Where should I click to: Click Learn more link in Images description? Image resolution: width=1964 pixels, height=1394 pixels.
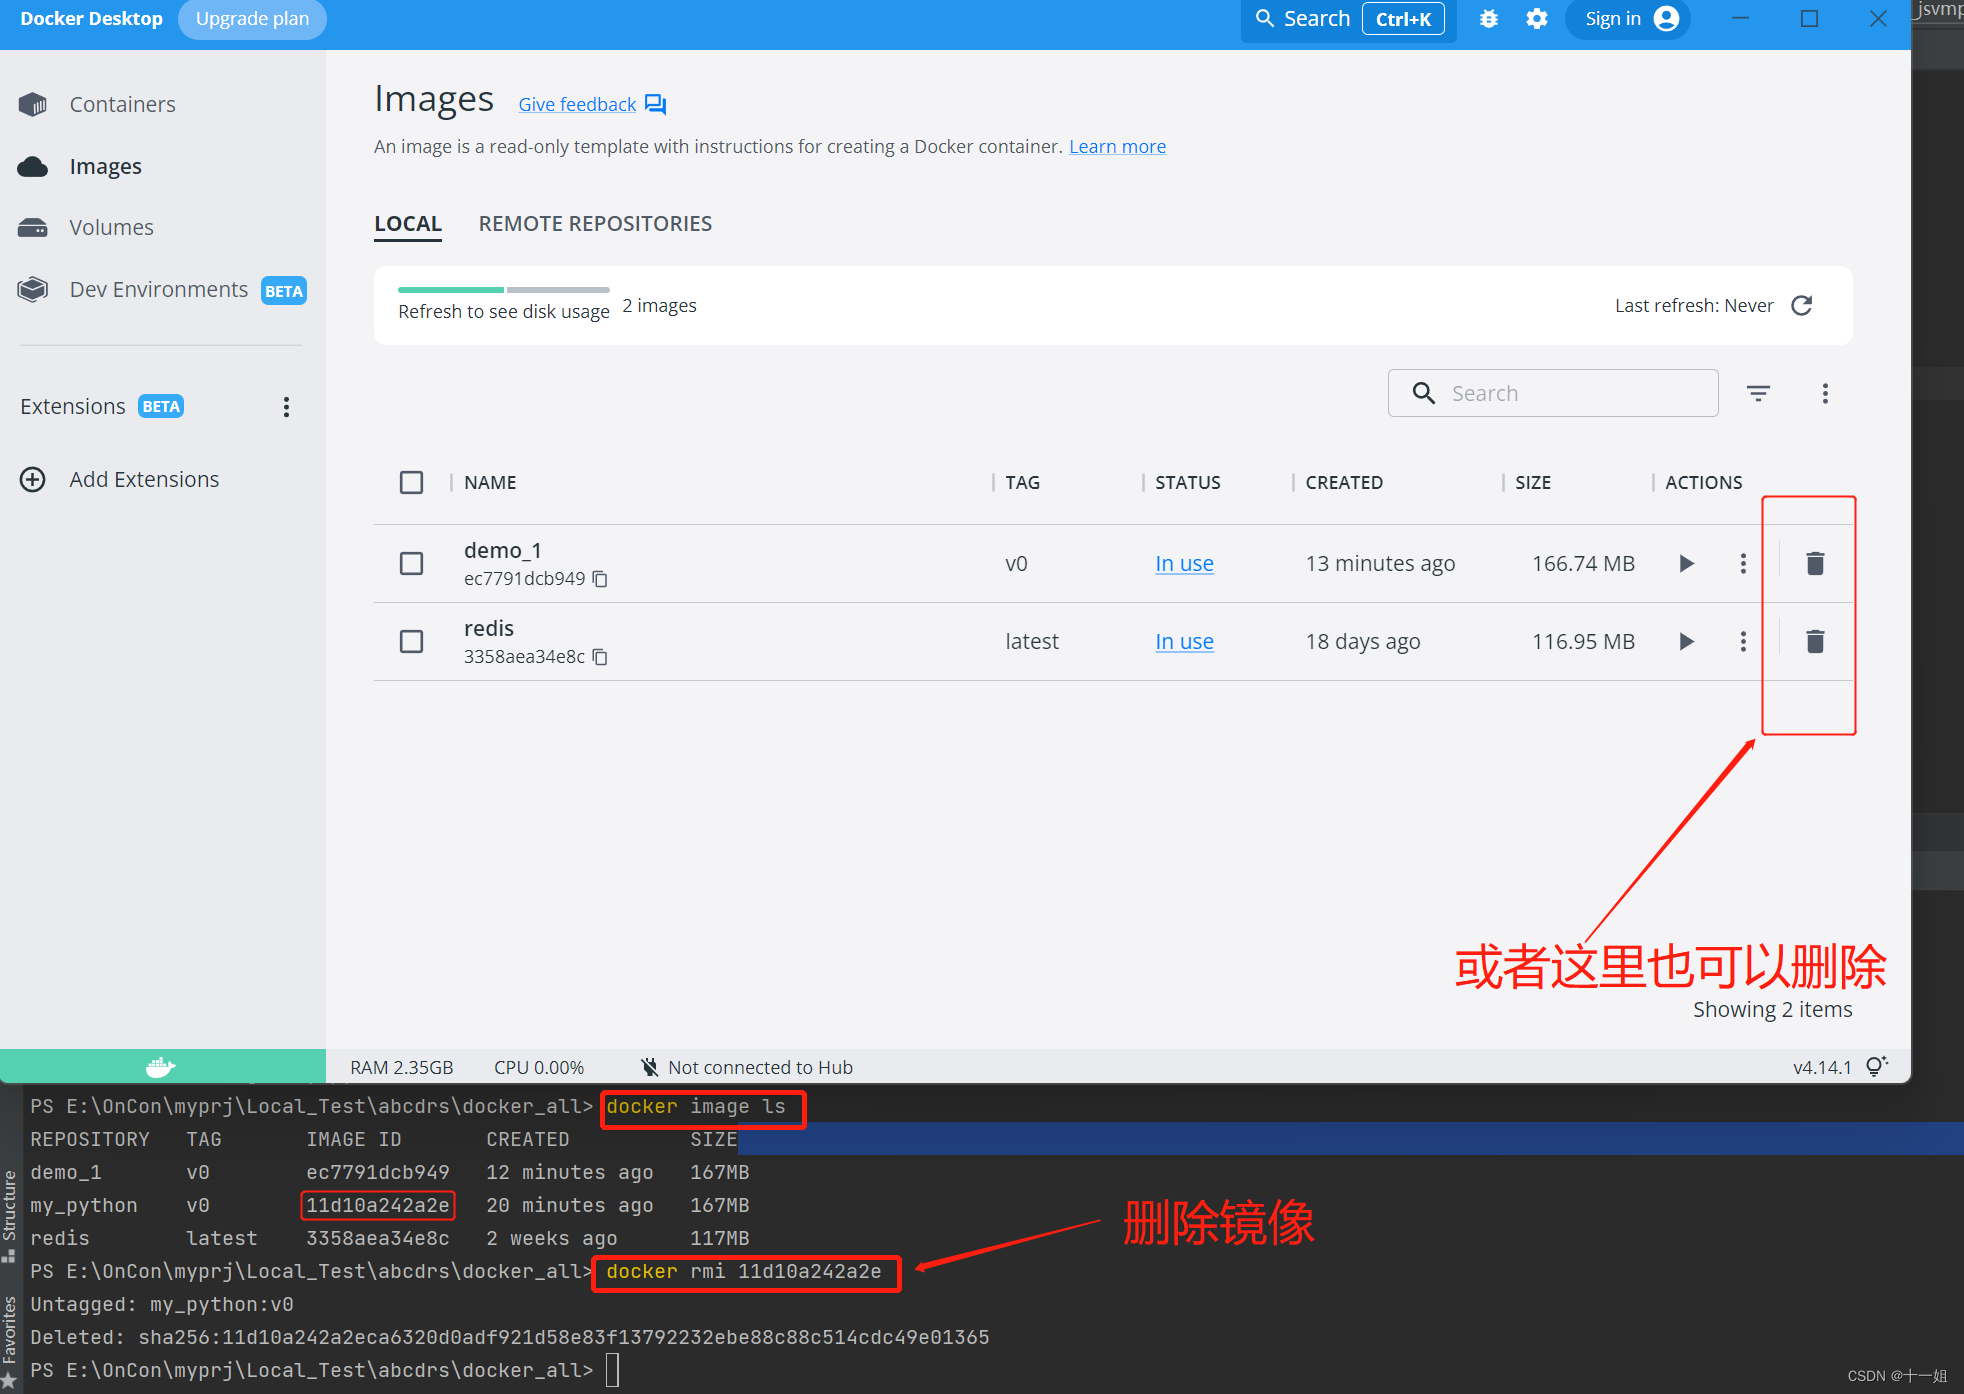click(1118, 146)
